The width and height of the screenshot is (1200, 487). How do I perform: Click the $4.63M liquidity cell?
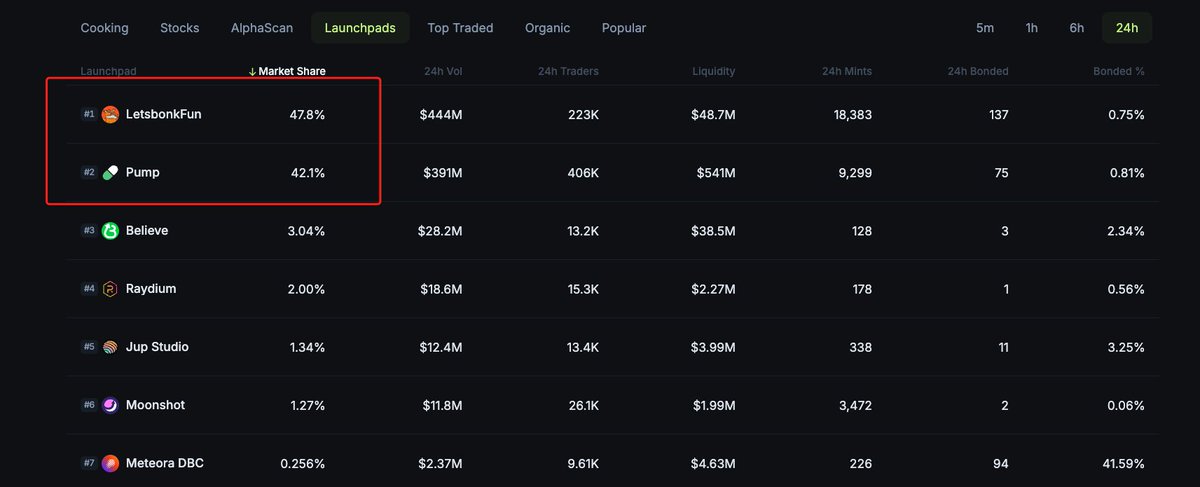(713, 463)
